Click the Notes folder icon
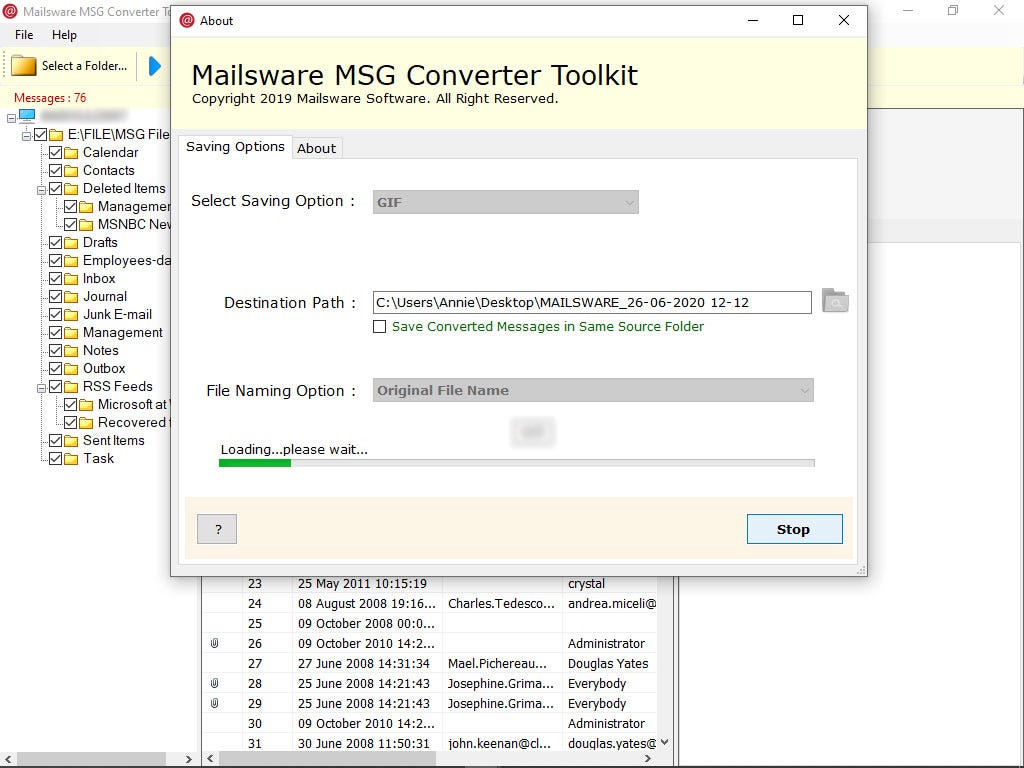The width and height of the screenshot is (1024, 768). click(71, 351)
